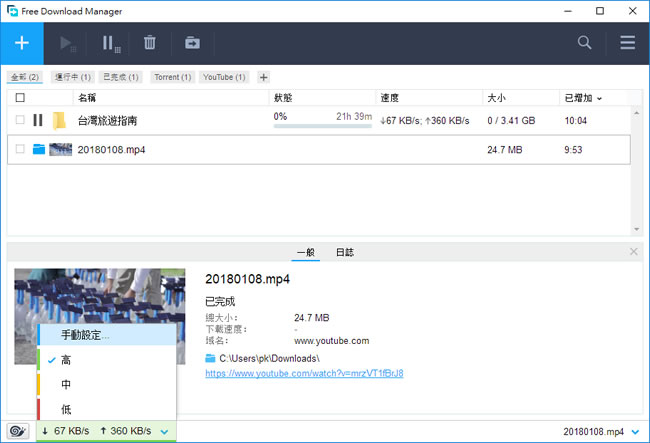Switch to the 一般 details tab

(x=306, y=252)
